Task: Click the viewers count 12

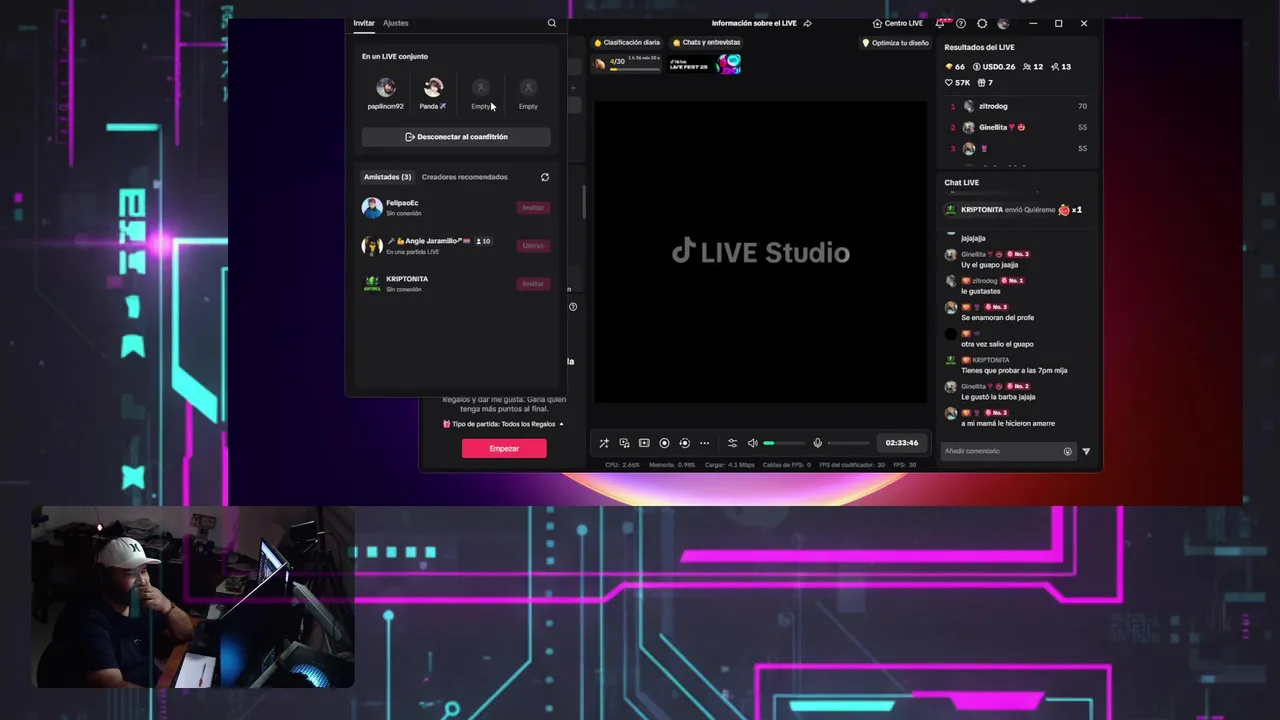Action: pos(1033,67)
